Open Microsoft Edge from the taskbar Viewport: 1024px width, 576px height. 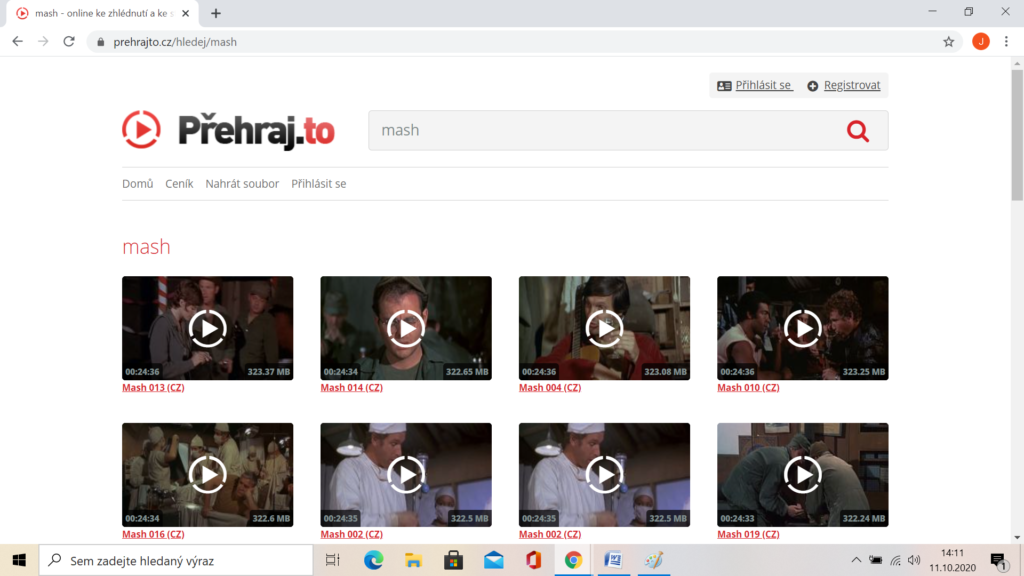(374, 560)
